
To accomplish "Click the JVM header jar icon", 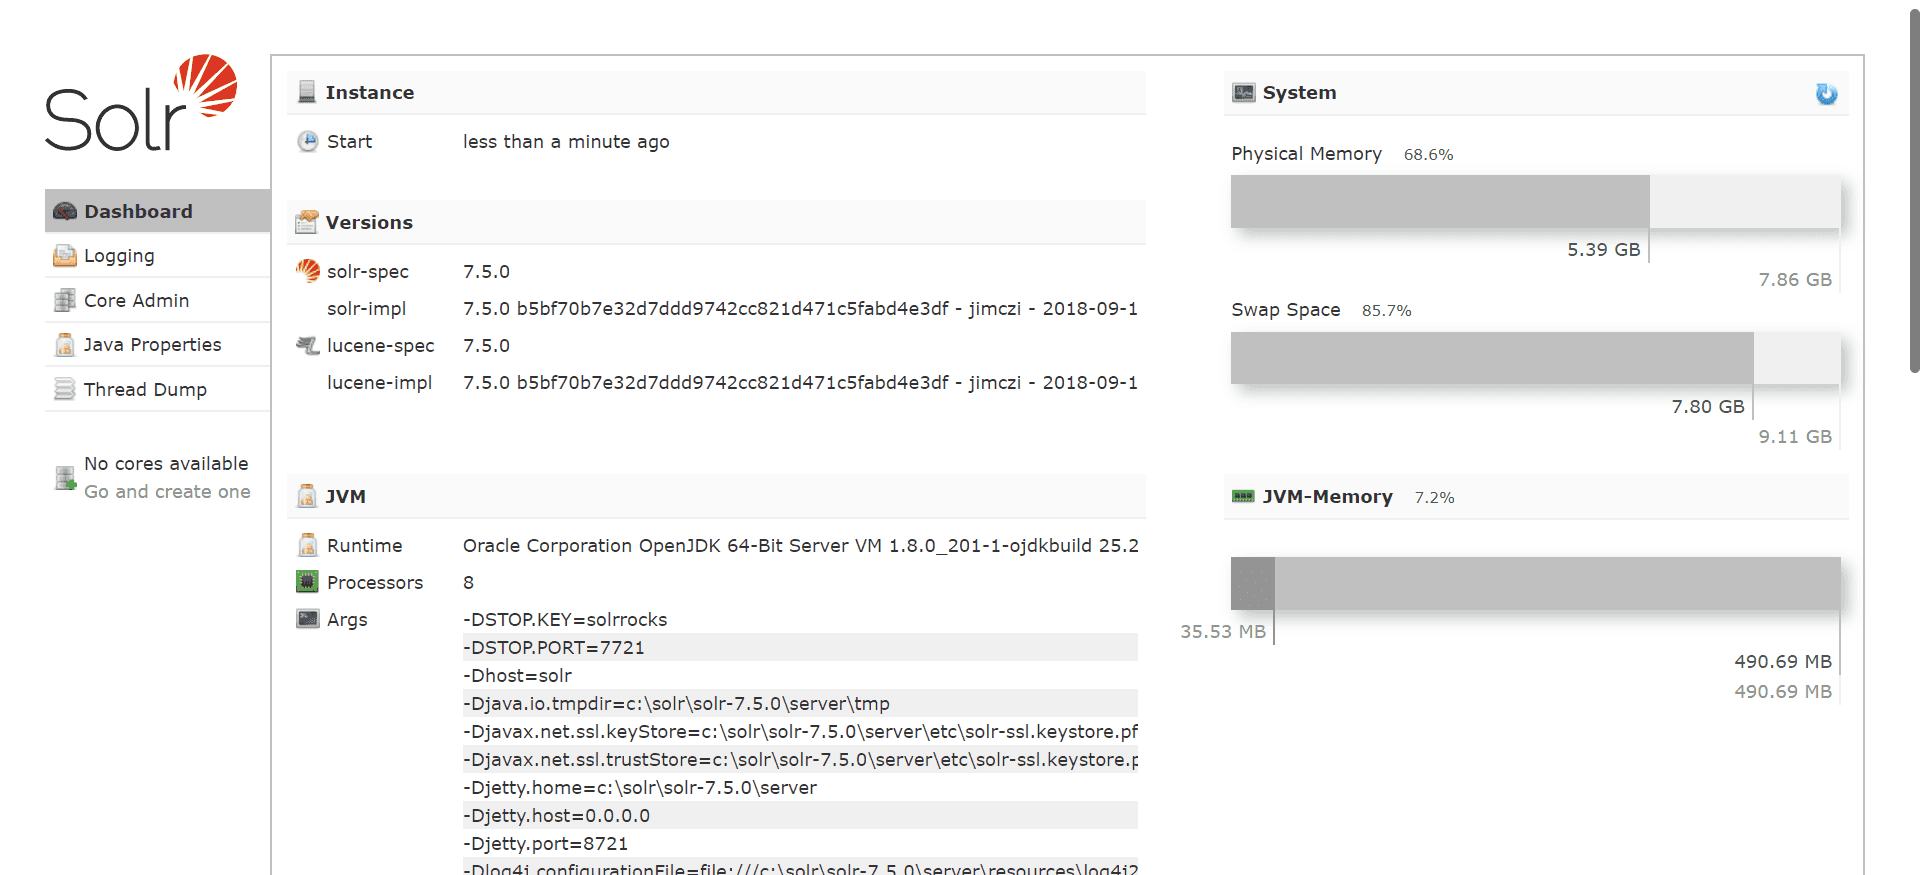I will click(x=307, y=496).
